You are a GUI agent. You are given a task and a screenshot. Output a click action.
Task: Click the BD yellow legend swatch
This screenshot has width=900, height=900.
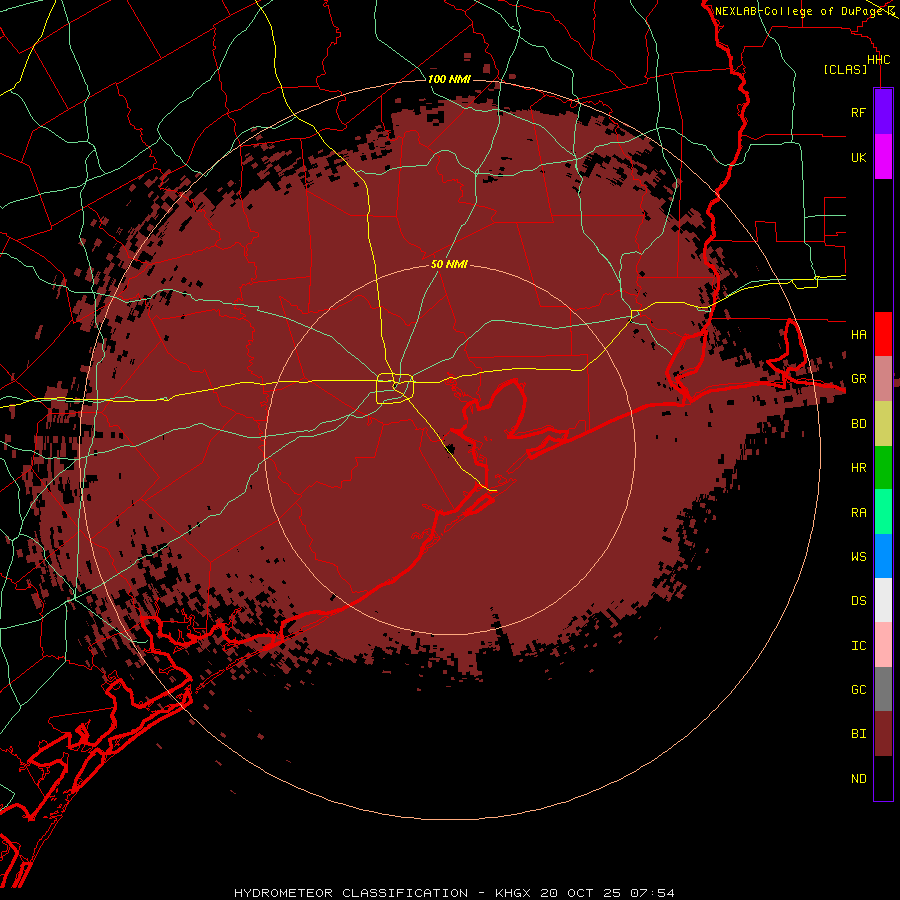point(883,424)
